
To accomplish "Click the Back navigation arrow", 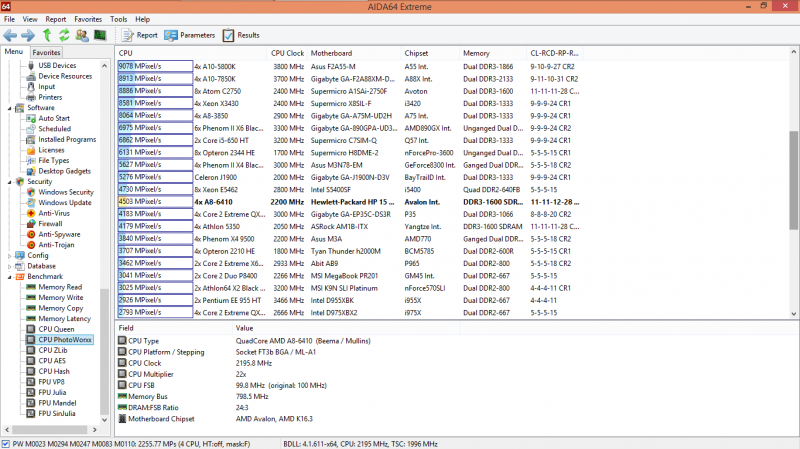I will pyautogui.click(x=10, y=35).
